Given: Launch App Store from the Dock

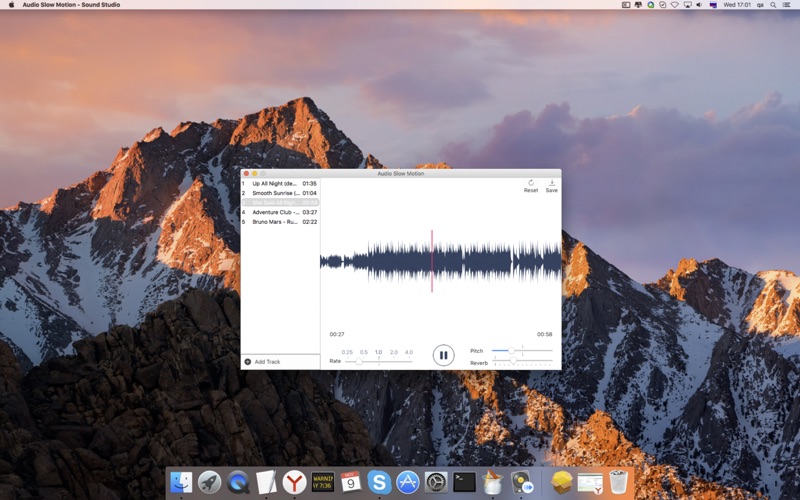Looking at the screenshot, I should [408, 482].
